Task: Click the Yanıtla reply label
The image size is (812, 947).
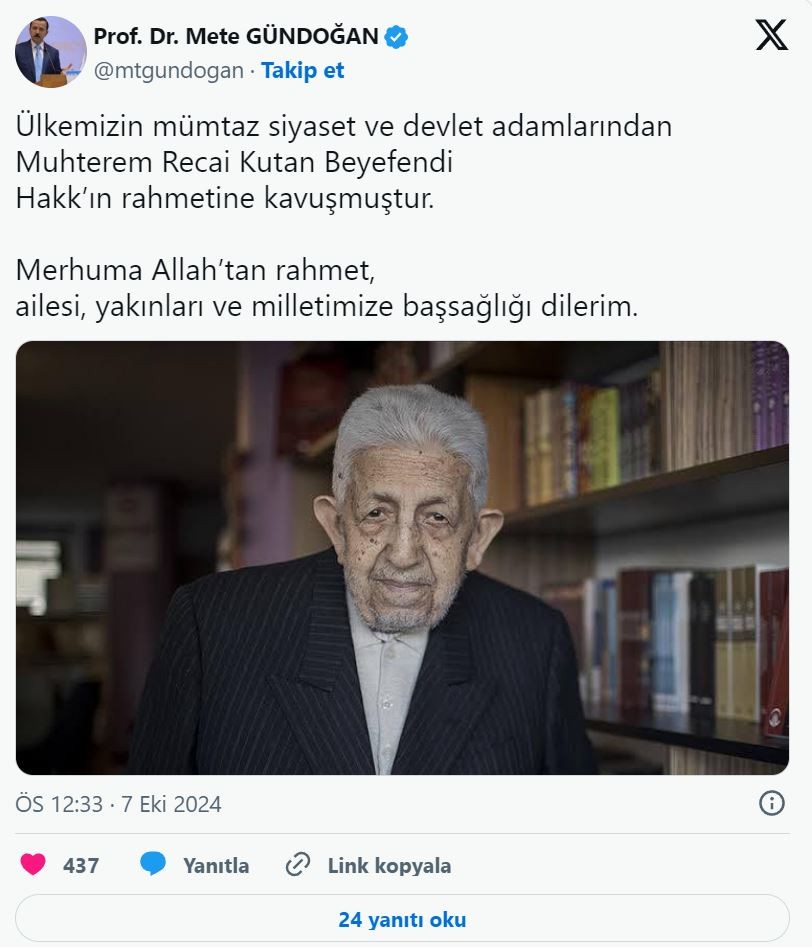Action: pyautogui.click(x=216, y=865)
